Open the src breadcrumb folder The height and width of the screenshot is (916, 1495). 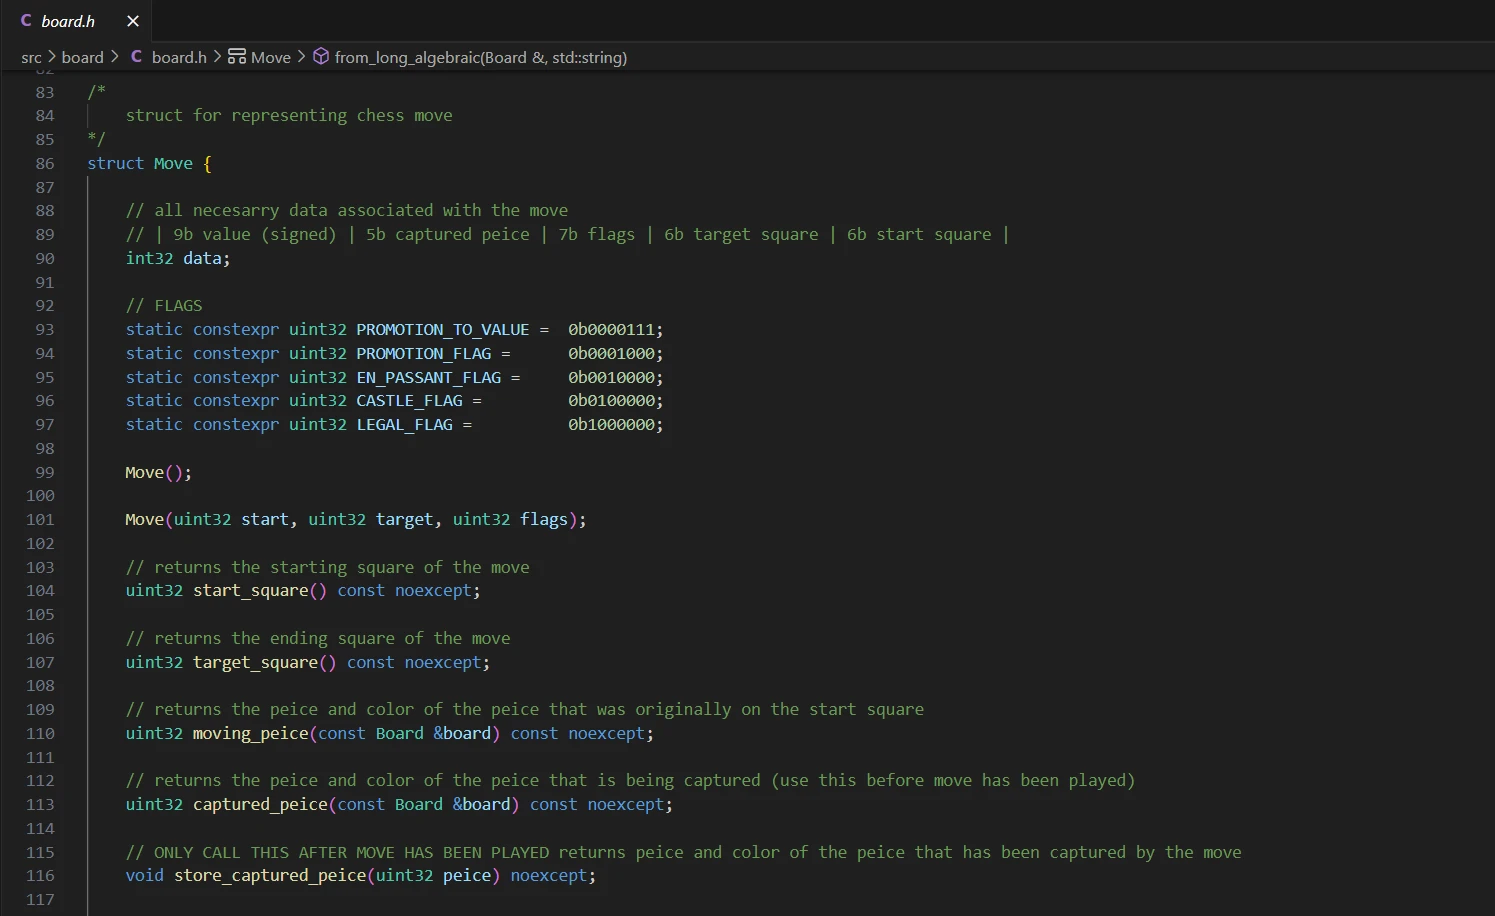[31, 58]
